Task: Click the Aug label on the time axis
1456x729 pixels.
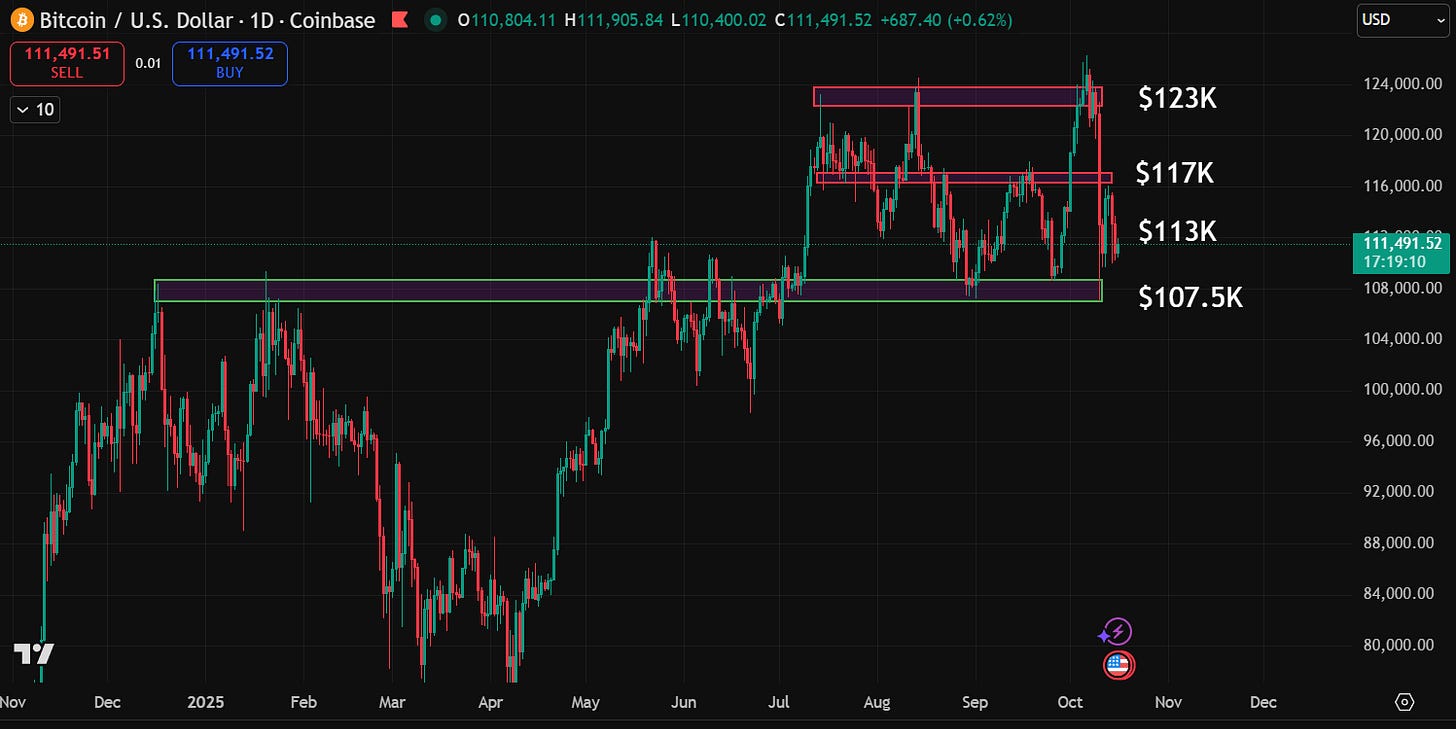Action: (x=877, y=702)
